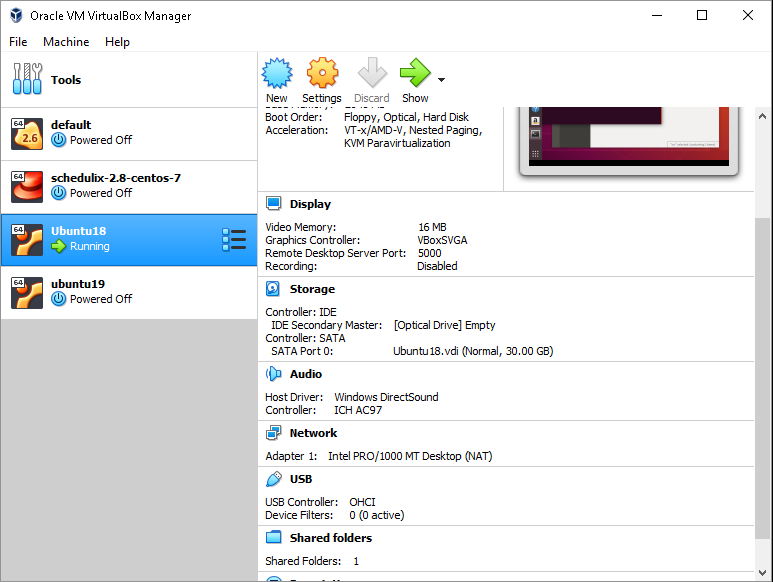Viewport: 773px width, 582px height.
Task: Select the Tools label in sidebar
Action: coord(66,80)
